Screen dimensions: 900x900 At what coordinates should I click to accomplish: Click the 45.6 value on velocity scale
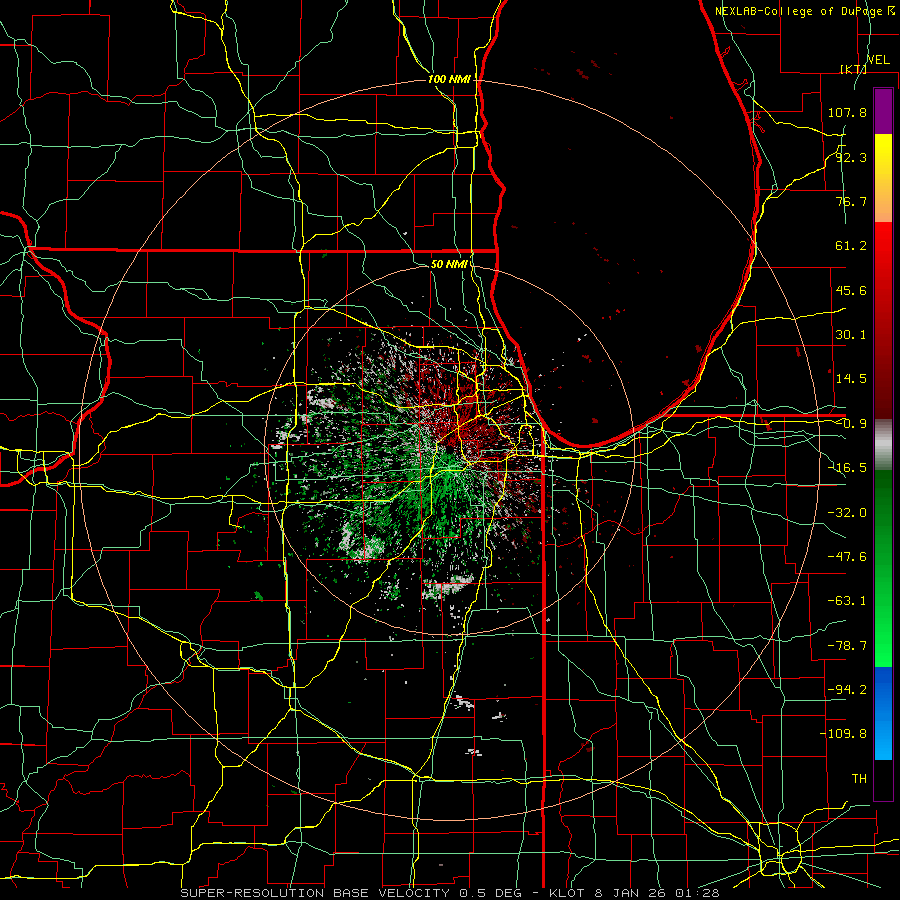click(x=851, y=290)
